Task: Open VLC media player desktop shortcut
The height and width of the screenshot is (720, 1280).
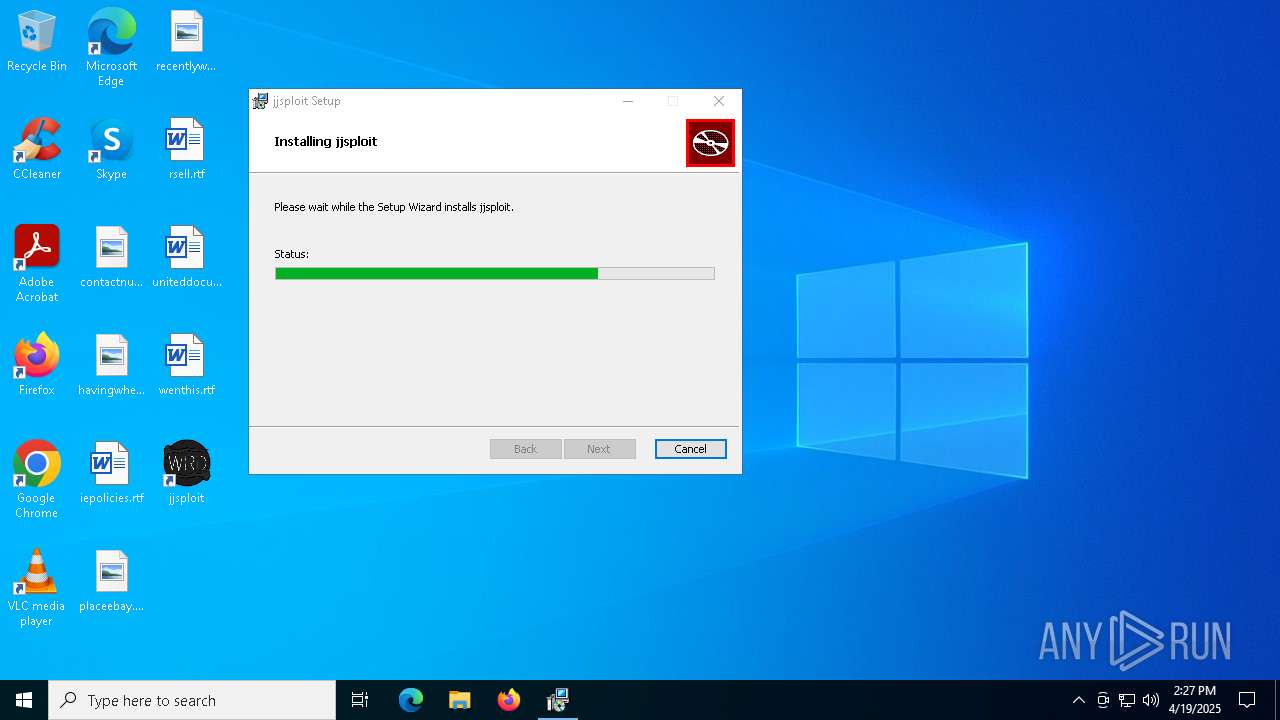Action: 37,588
